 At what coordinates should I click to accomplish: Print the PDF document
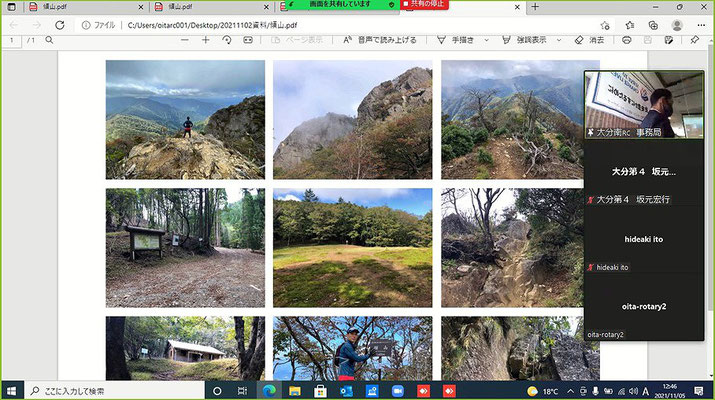tap(627, 40)
